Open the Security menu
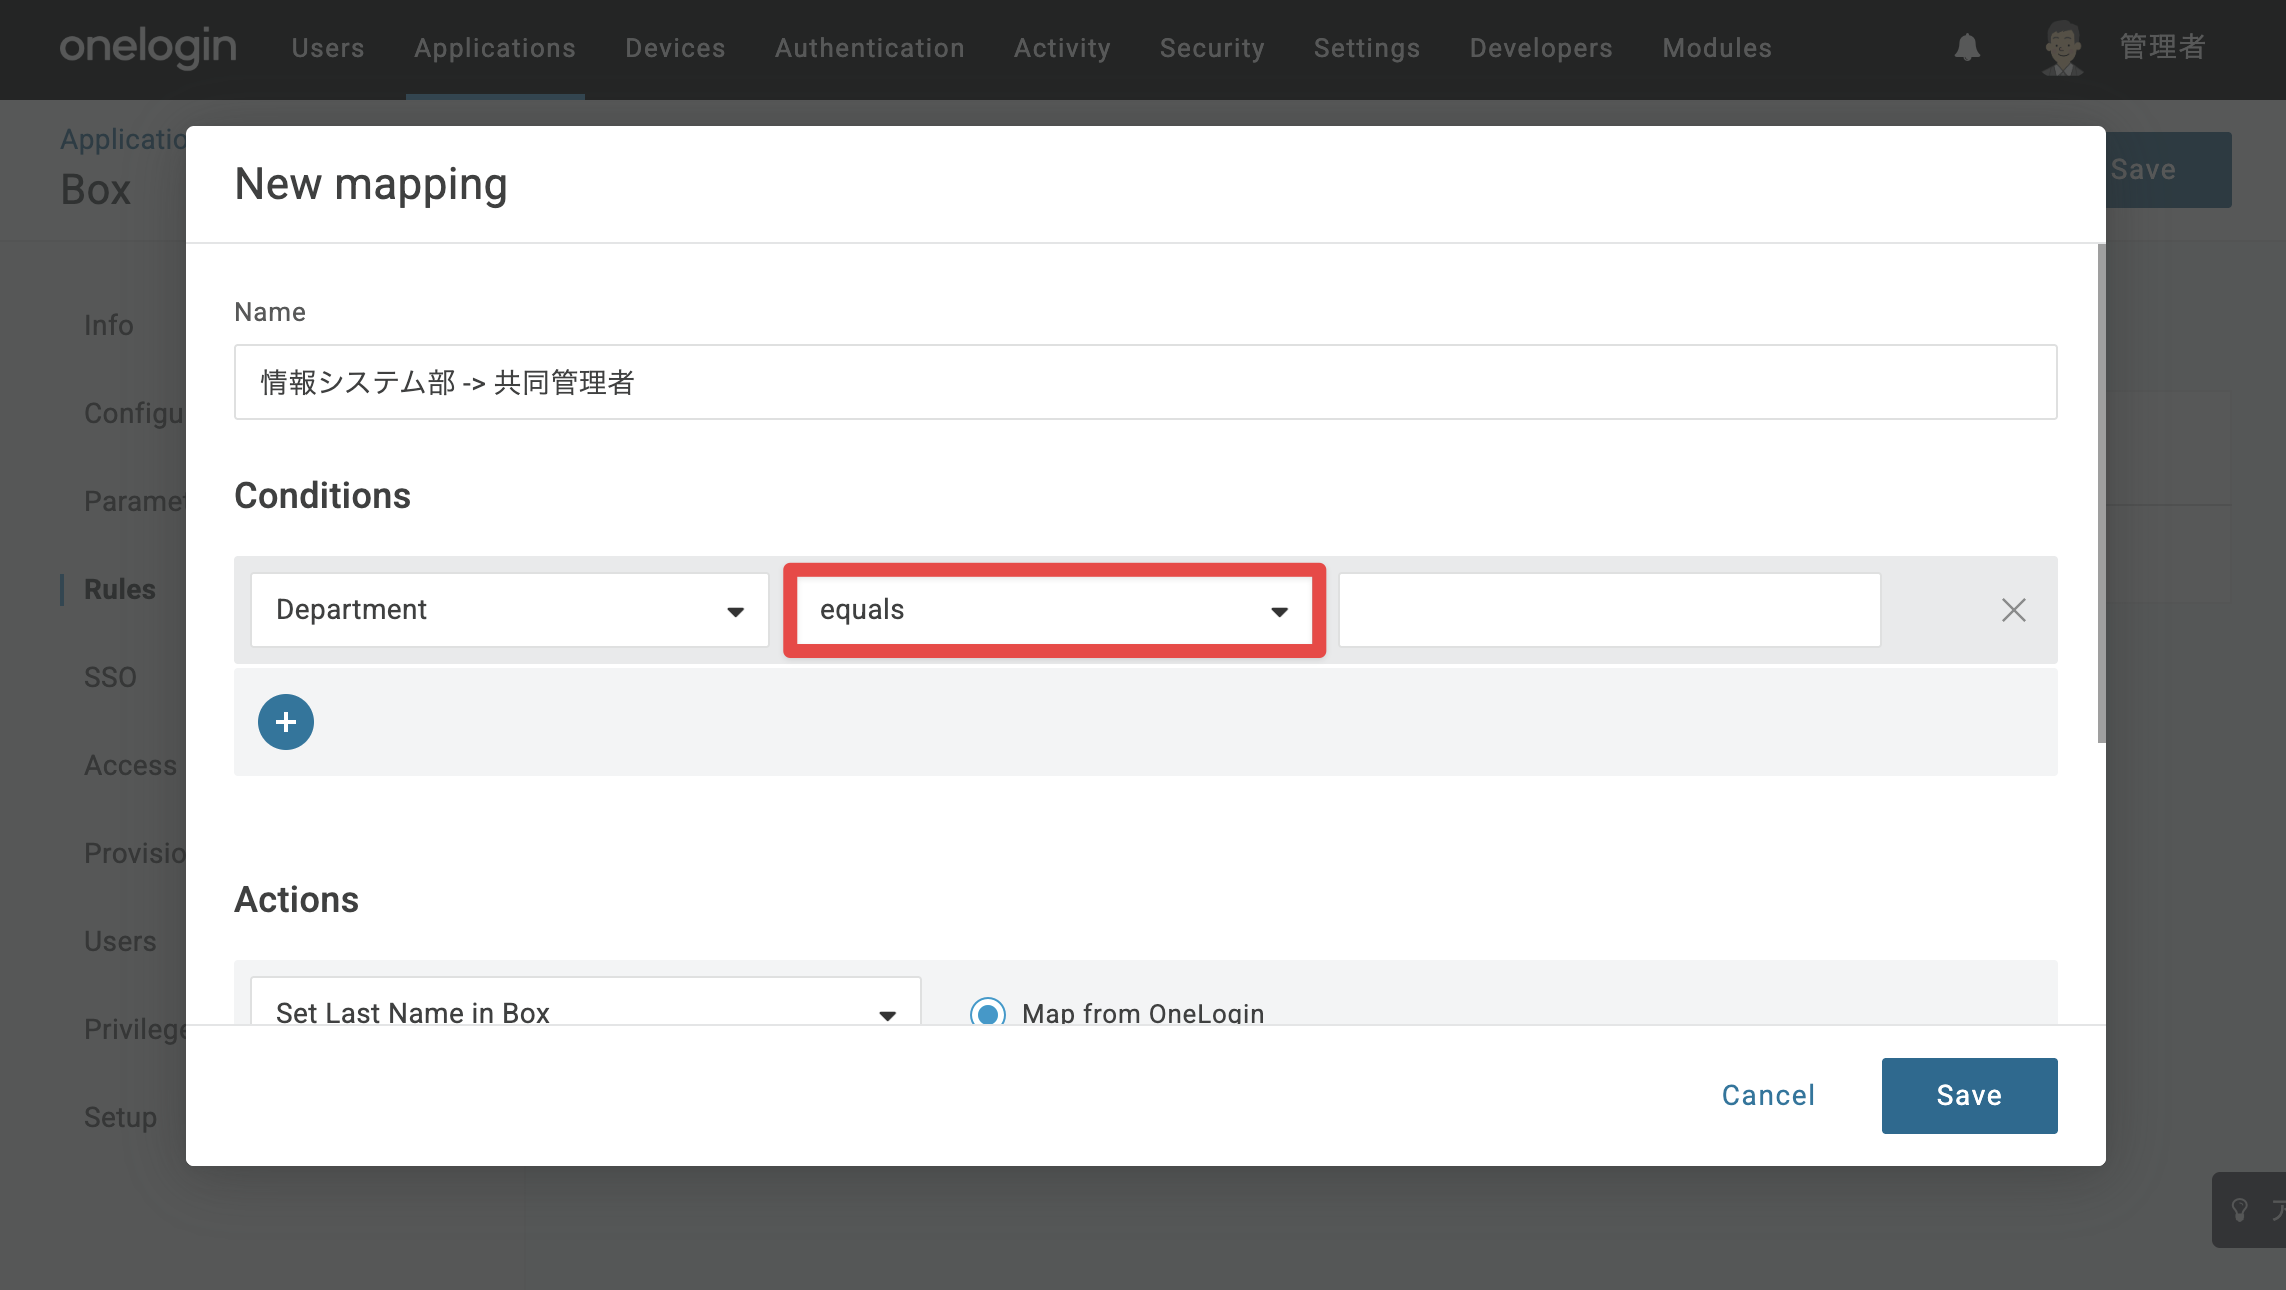Screen dimensions: 2286x1290 1212,48
